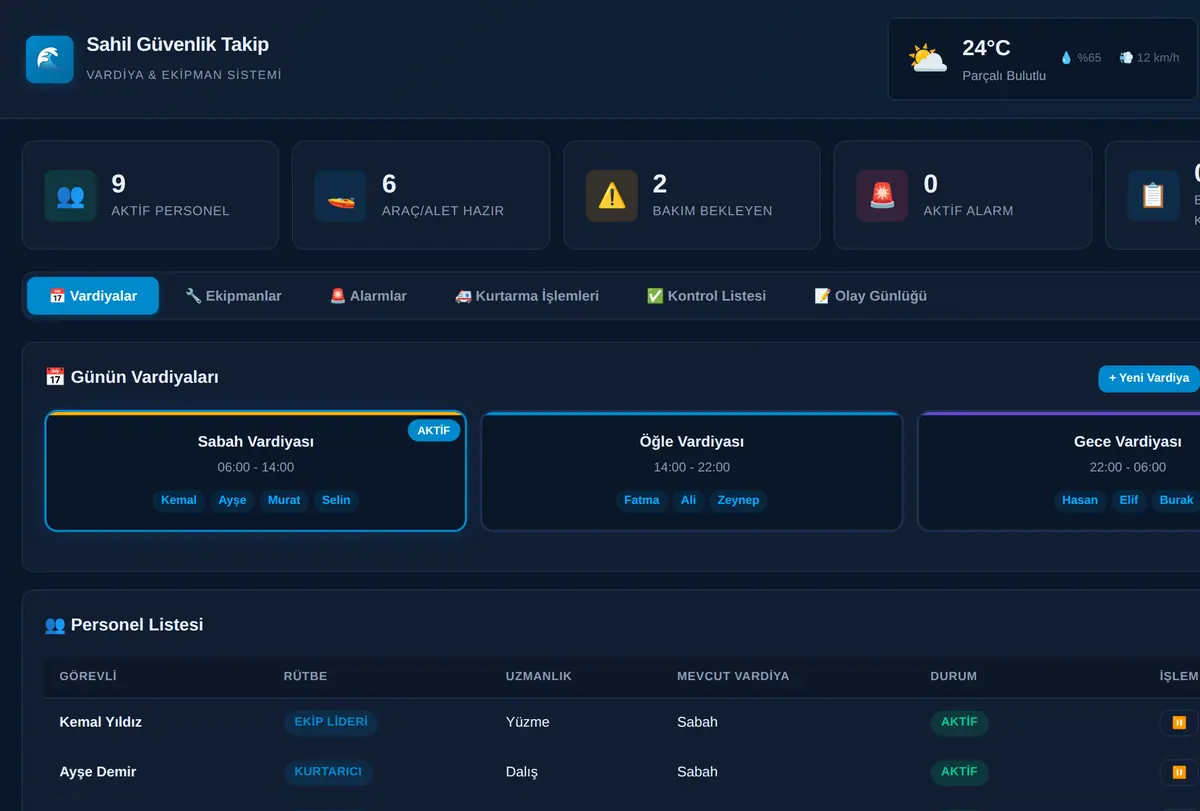The height and width of the screenshot is (811, 1200).
Task: Click the Selin chip in Sabah Vardiyası
Action: [336, 500]
